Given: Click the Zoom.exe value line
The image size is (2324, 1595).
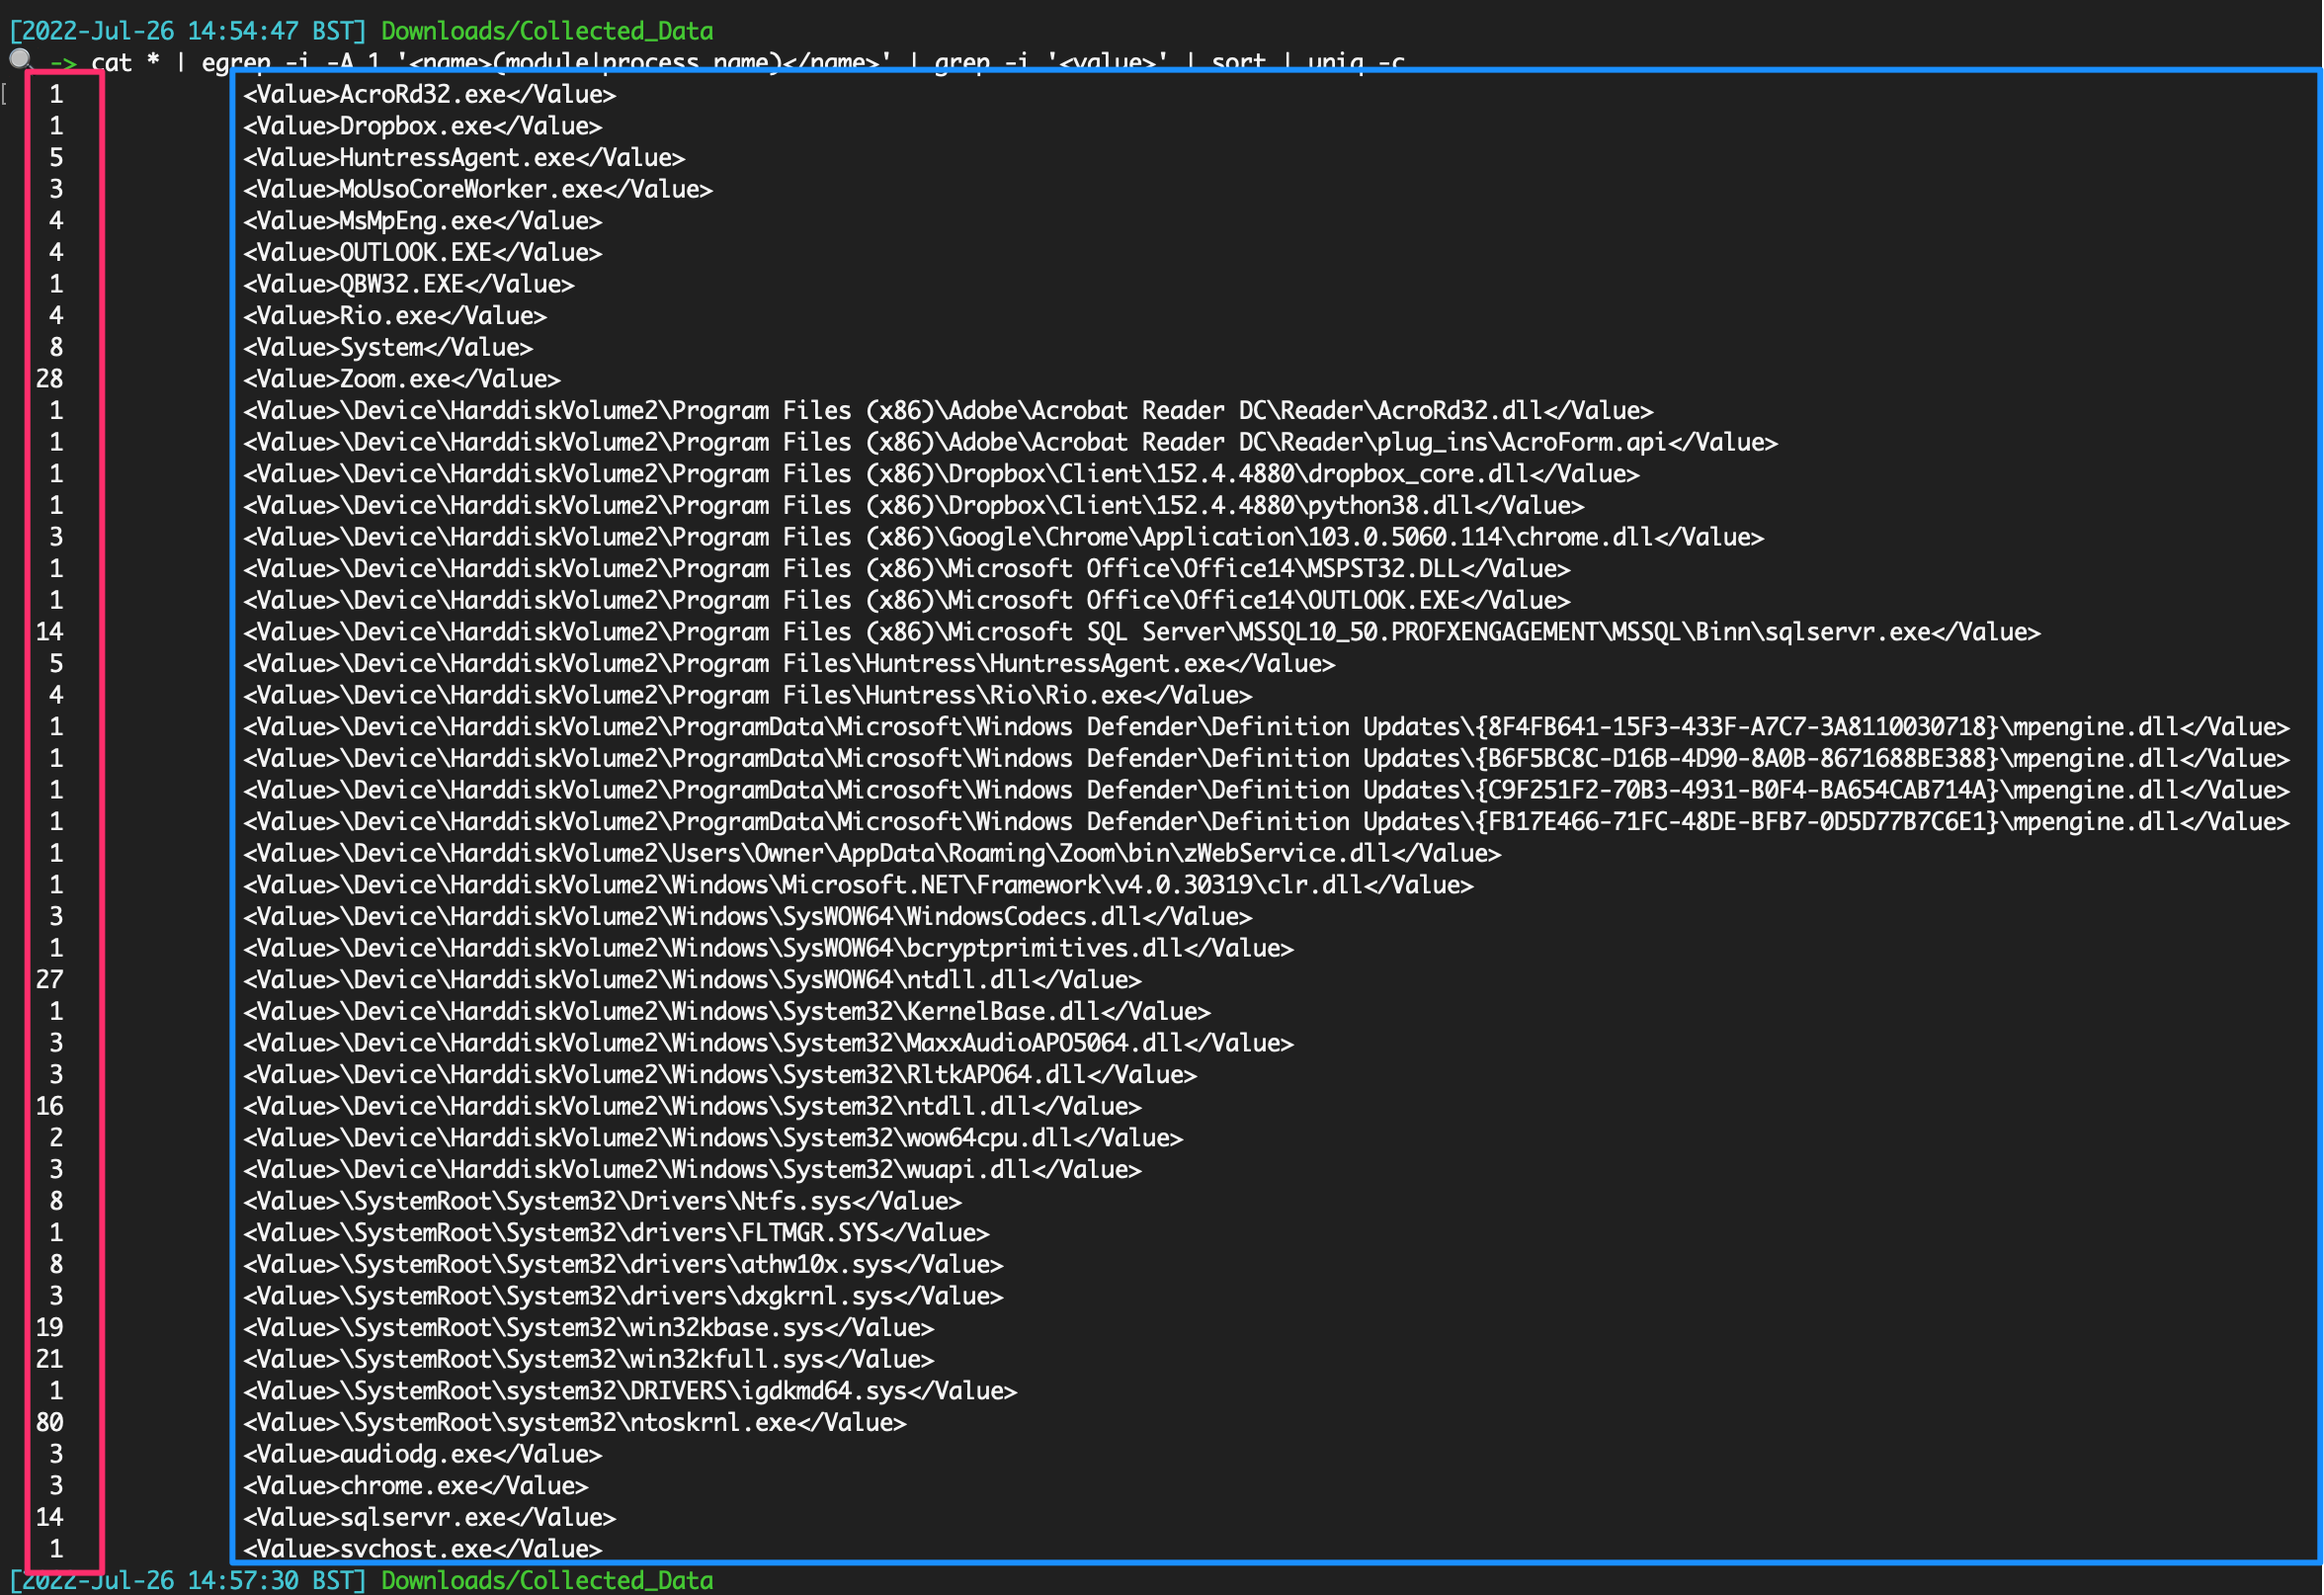Looking at the screenshot, I should tap(401, 379).
